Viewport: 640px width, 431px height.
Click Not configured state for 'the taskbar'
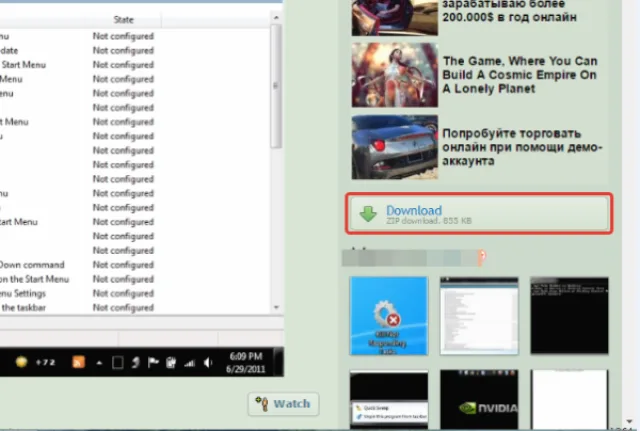pos(123,308)
